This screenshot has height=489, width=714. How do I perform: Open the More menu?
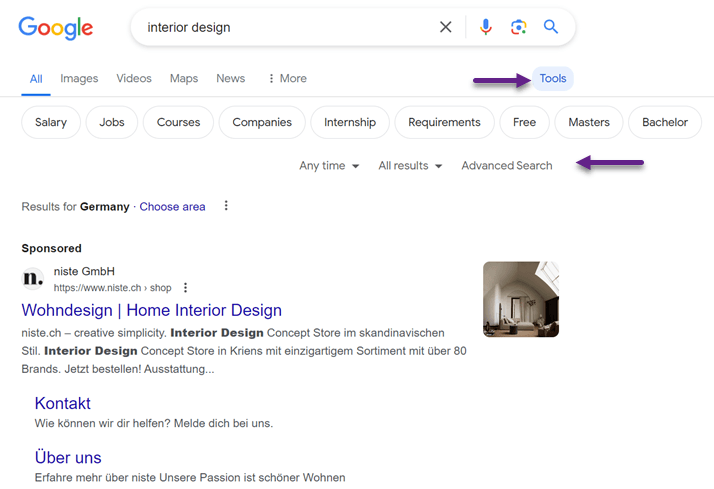[287, 78]
